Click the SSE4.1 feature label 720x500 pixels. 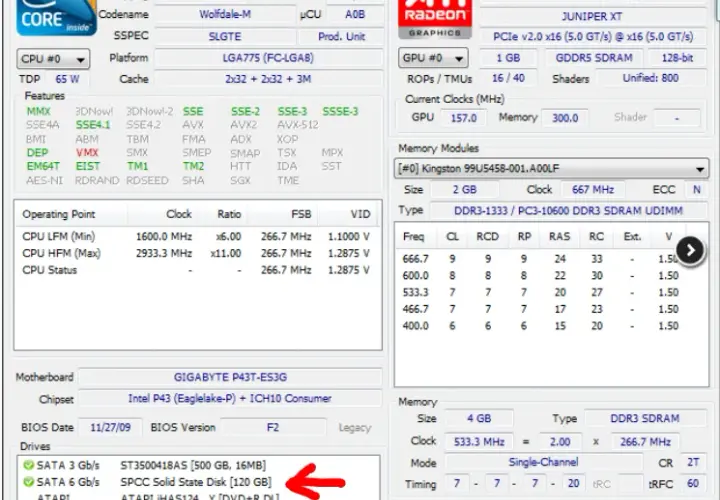click(x=93, y=125)
